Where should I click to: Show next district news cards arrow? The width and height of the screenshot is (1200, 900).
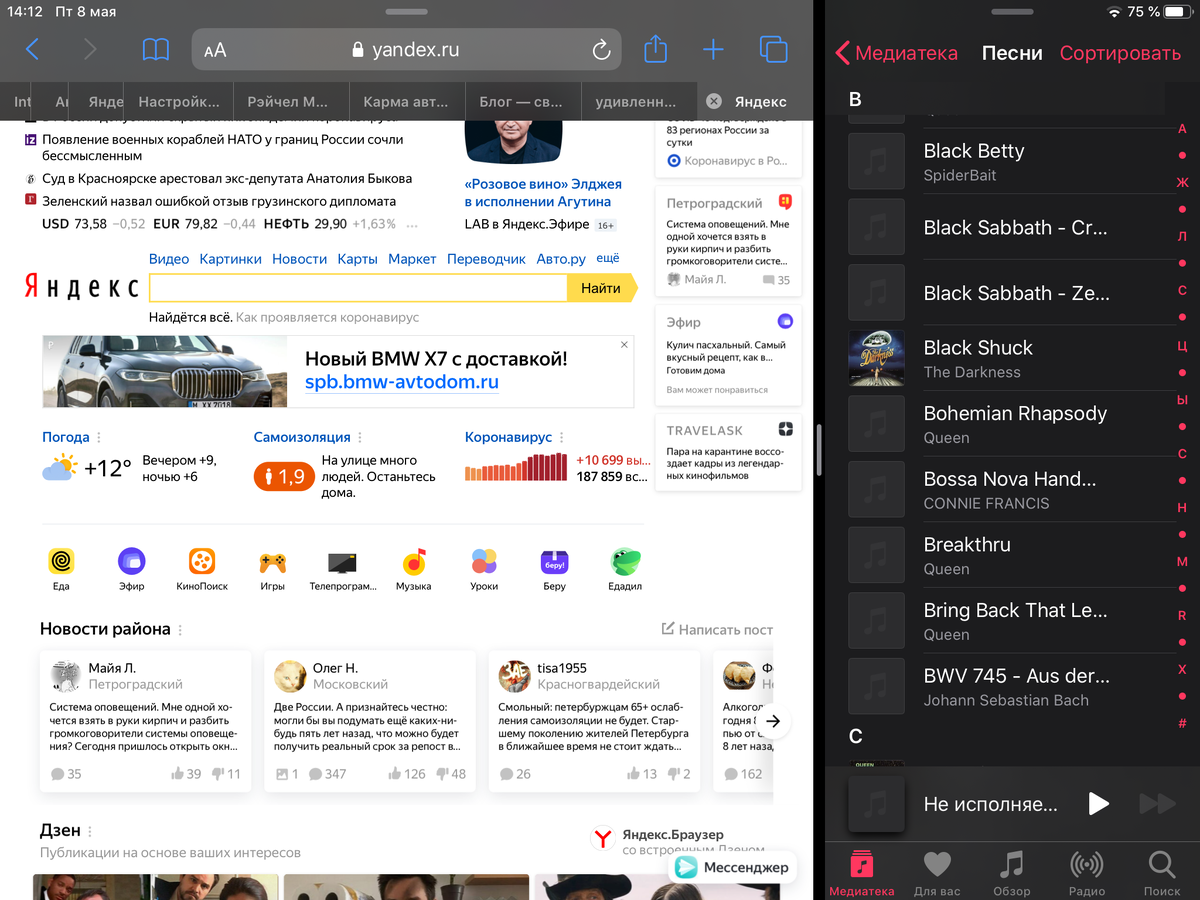point(773,721)
